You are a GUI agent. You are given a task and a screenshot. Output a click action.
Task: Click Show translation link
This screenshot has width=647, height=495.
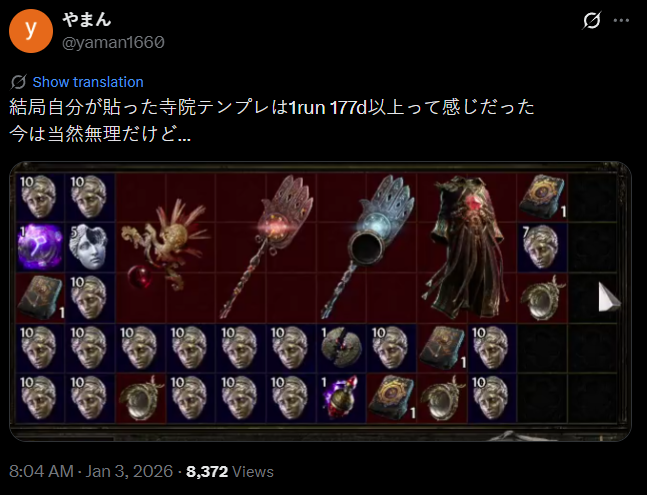click(x=88, y=82)
